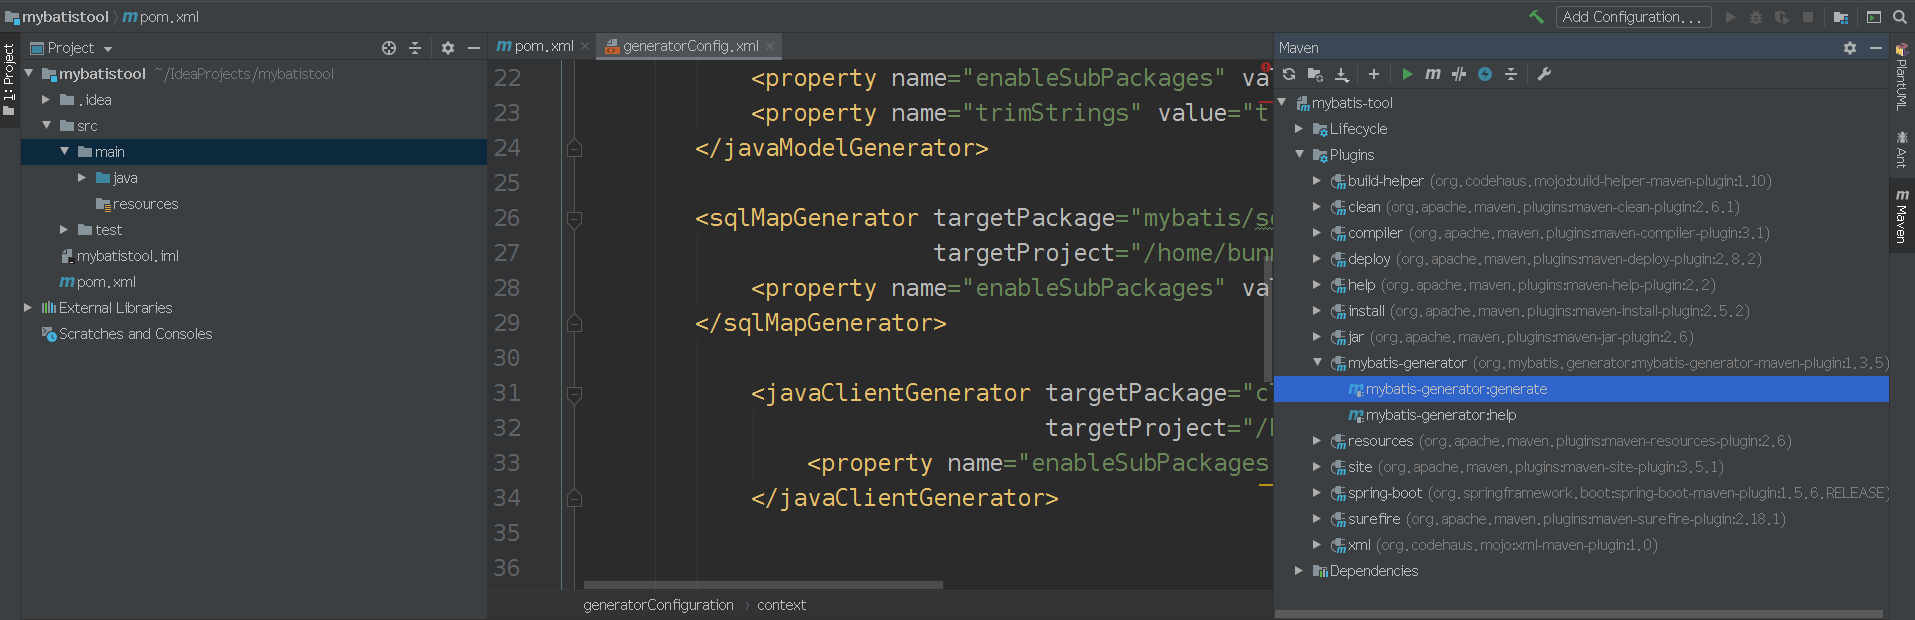1915x620 pixels.
Task: Open Search Everywhere magnifier
Action: [1900, 17]
